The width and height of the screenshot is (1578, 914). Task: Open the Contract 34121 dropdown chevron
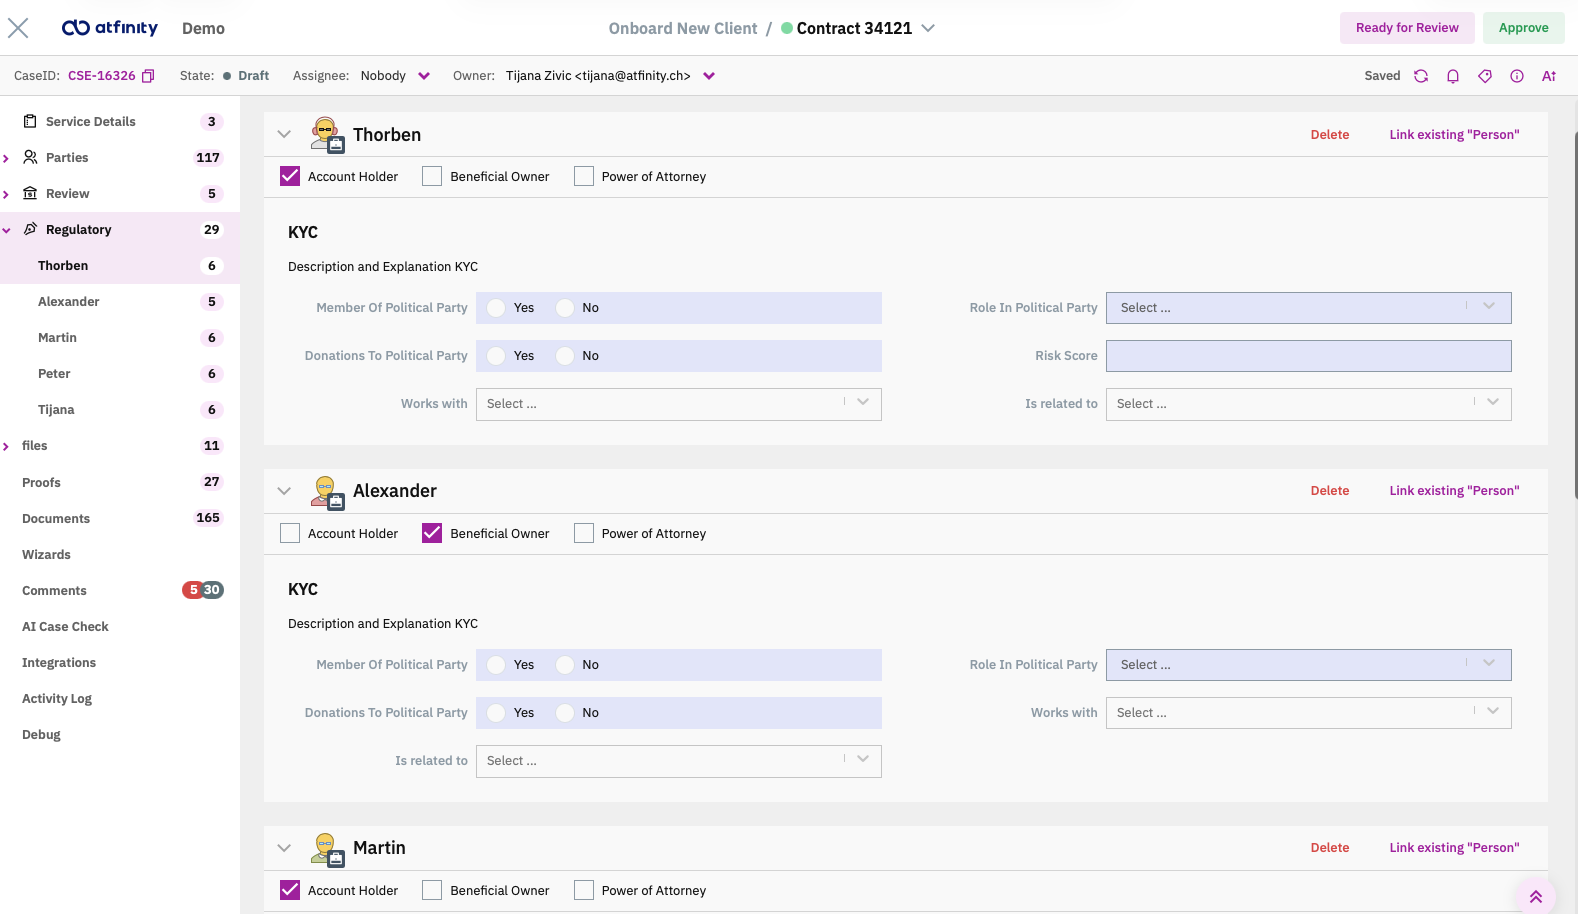928,28
